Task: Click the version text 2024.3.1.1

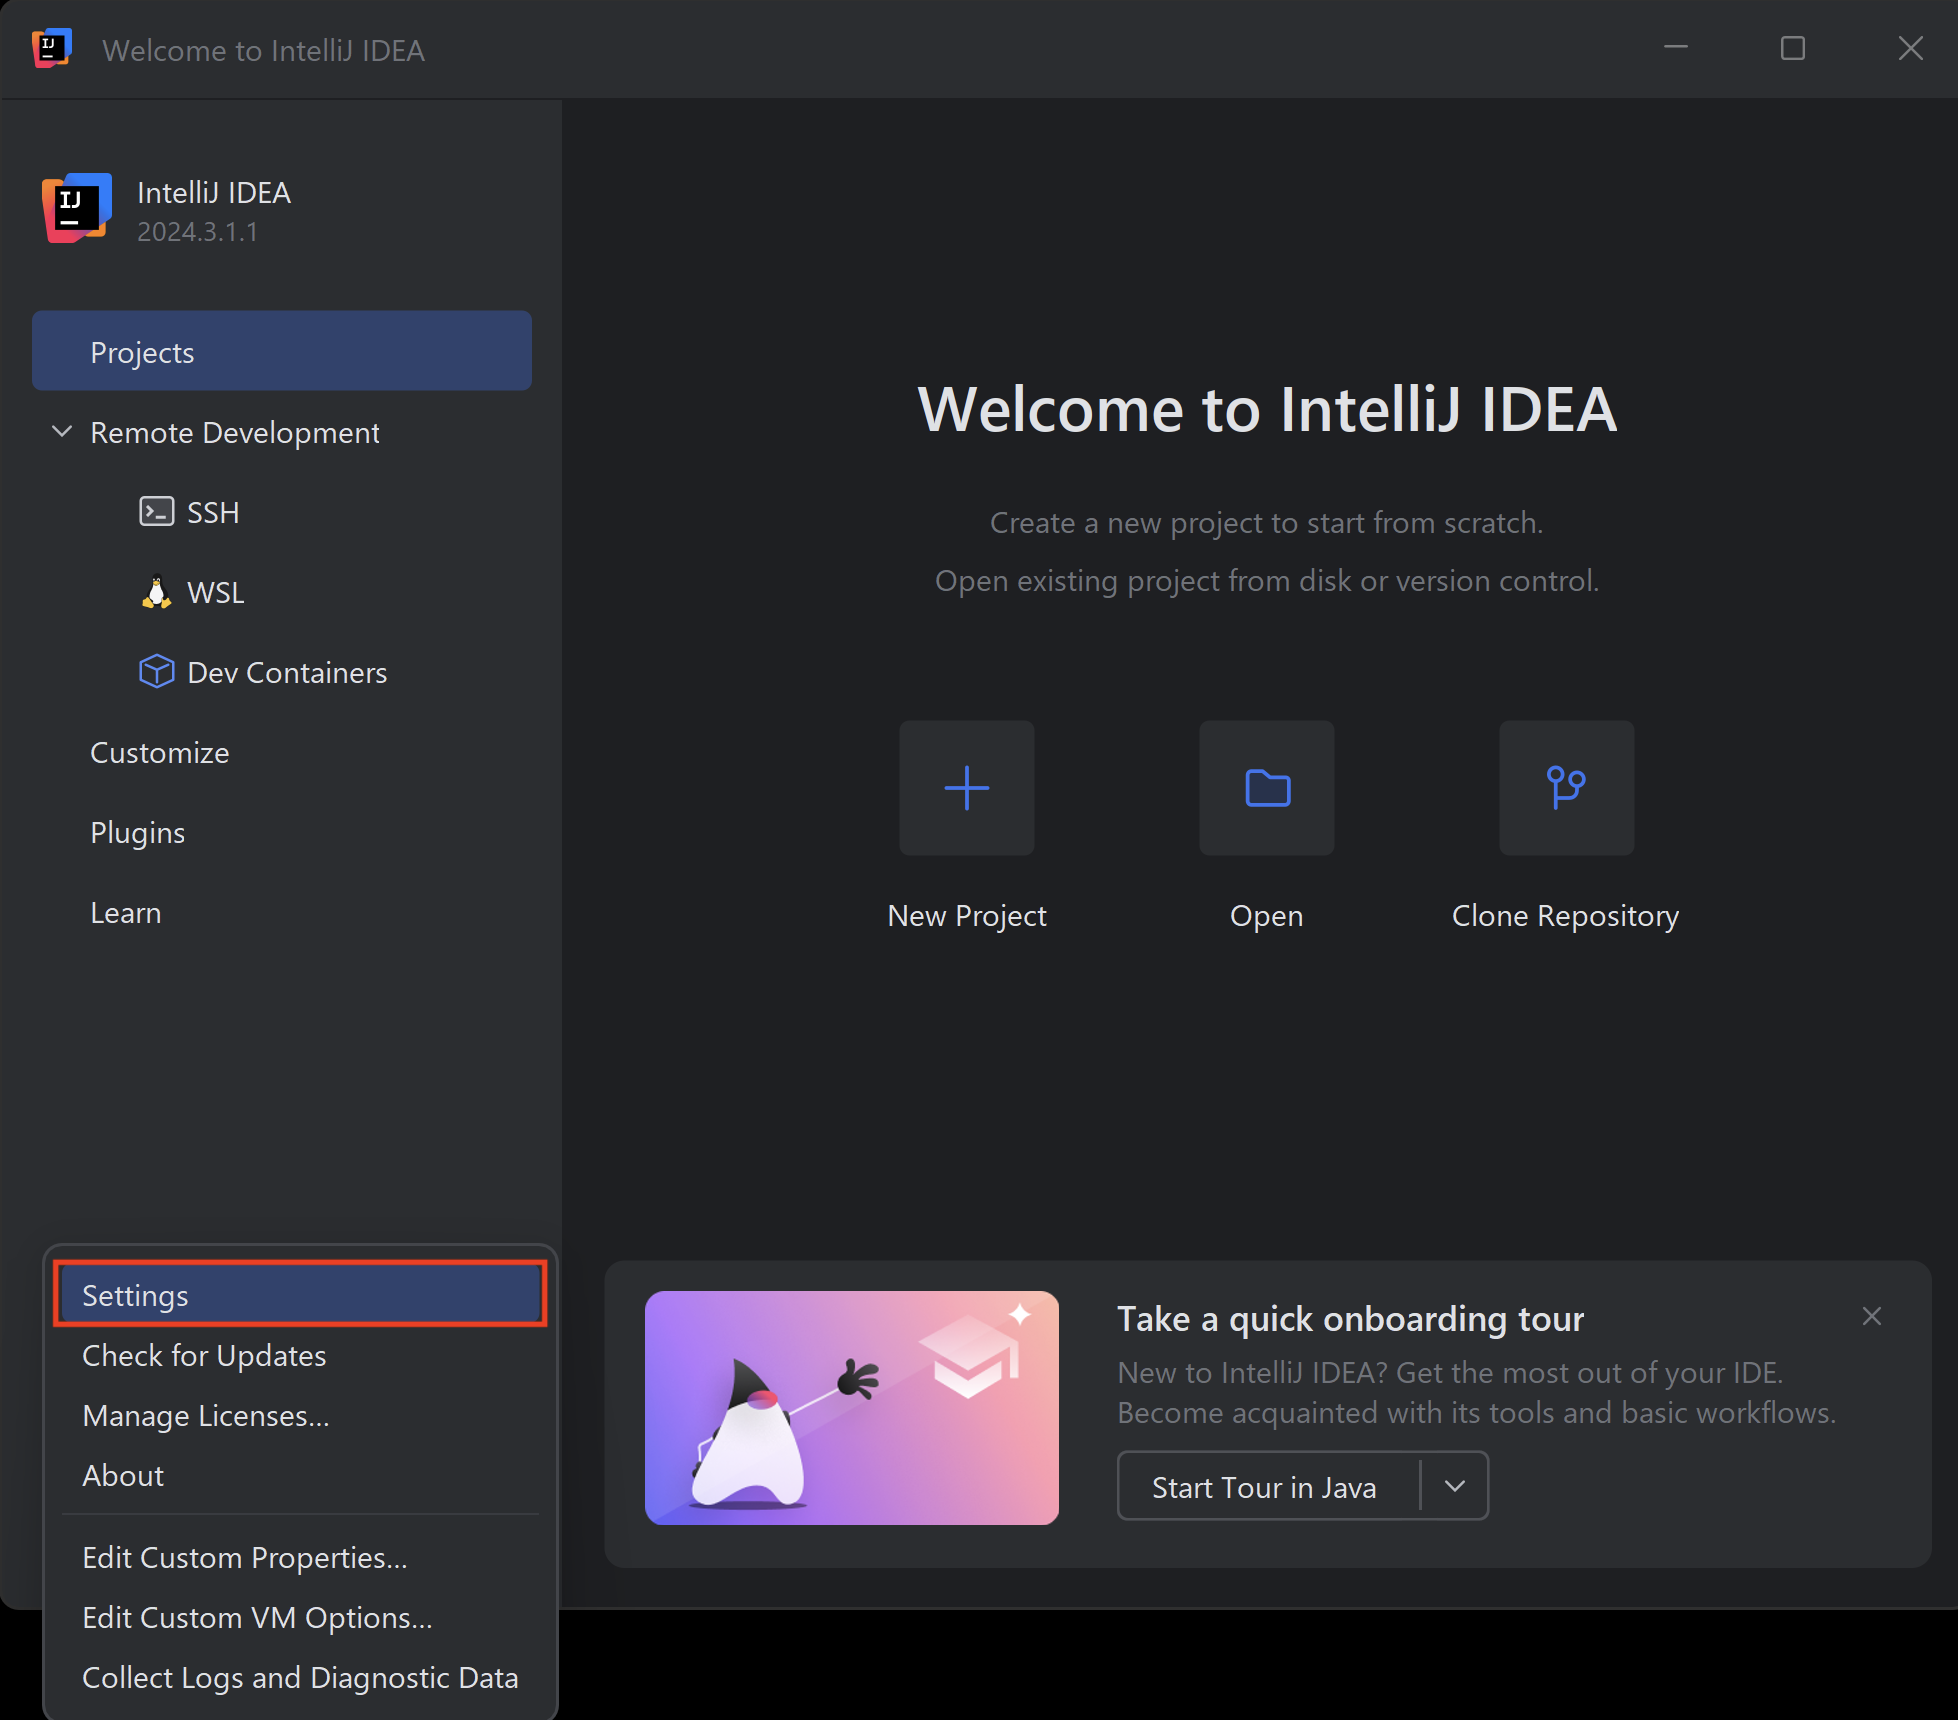Action: tap(197, 231)
